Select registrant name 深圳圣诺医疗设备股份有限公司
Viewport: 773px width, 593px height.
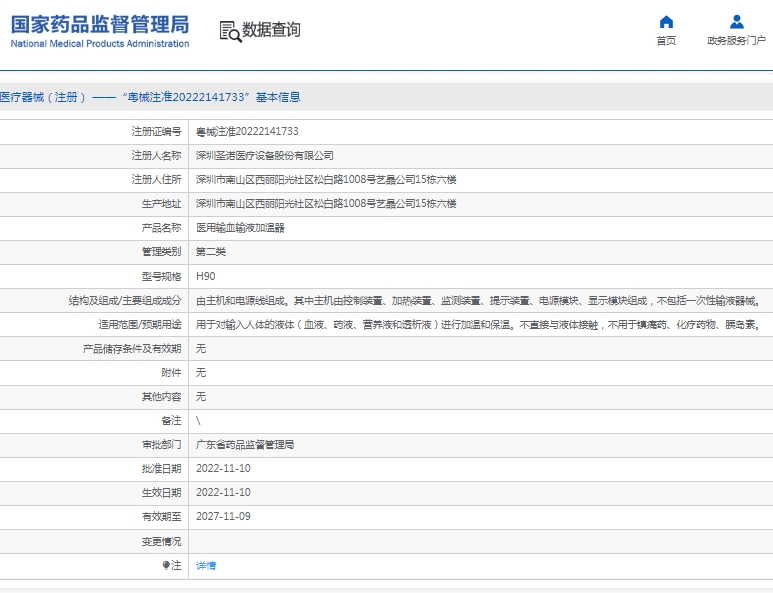point(265,155)
